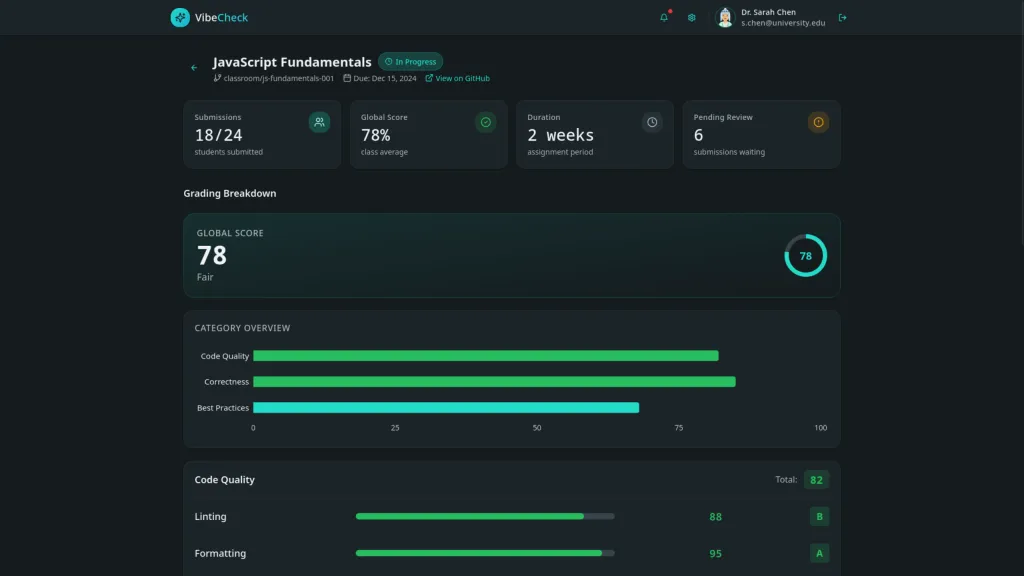The height and width of the screenshot is (576, 1024).
Task: Open the notifications bell
Action: tap(664, 17)
